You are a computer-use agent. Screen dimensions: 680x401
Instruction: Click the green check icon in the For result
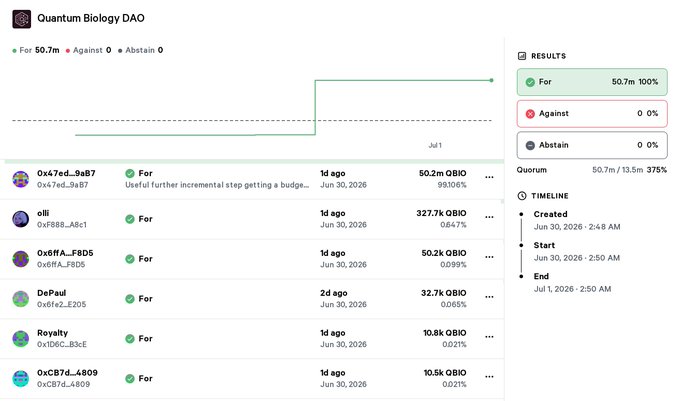pos(530,82)
